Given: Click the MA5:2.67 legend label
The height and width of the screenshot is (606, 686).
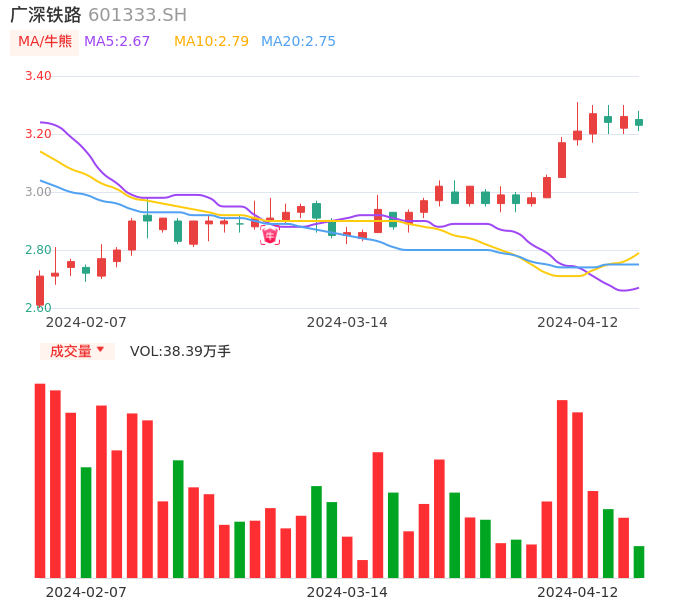Looking at the screenshot, I should tap(117, 42).
